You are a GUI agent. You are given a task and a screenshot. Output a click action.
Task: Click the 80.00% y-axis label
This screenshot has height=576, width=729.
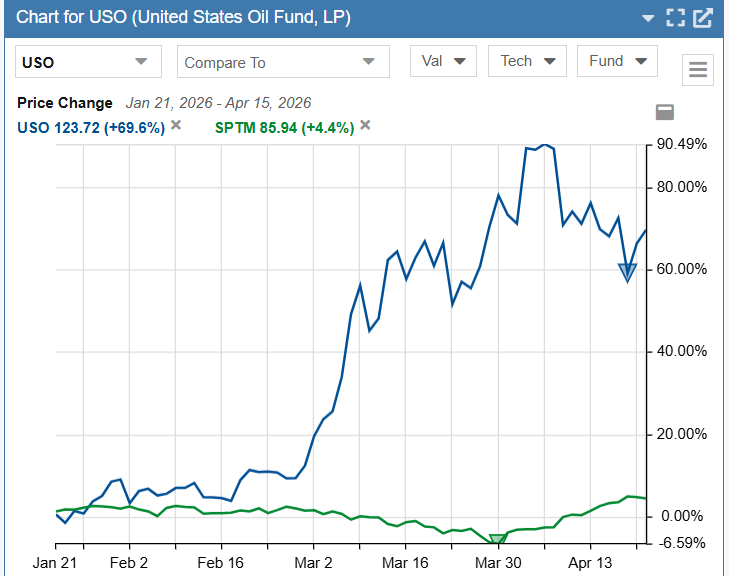682,187
